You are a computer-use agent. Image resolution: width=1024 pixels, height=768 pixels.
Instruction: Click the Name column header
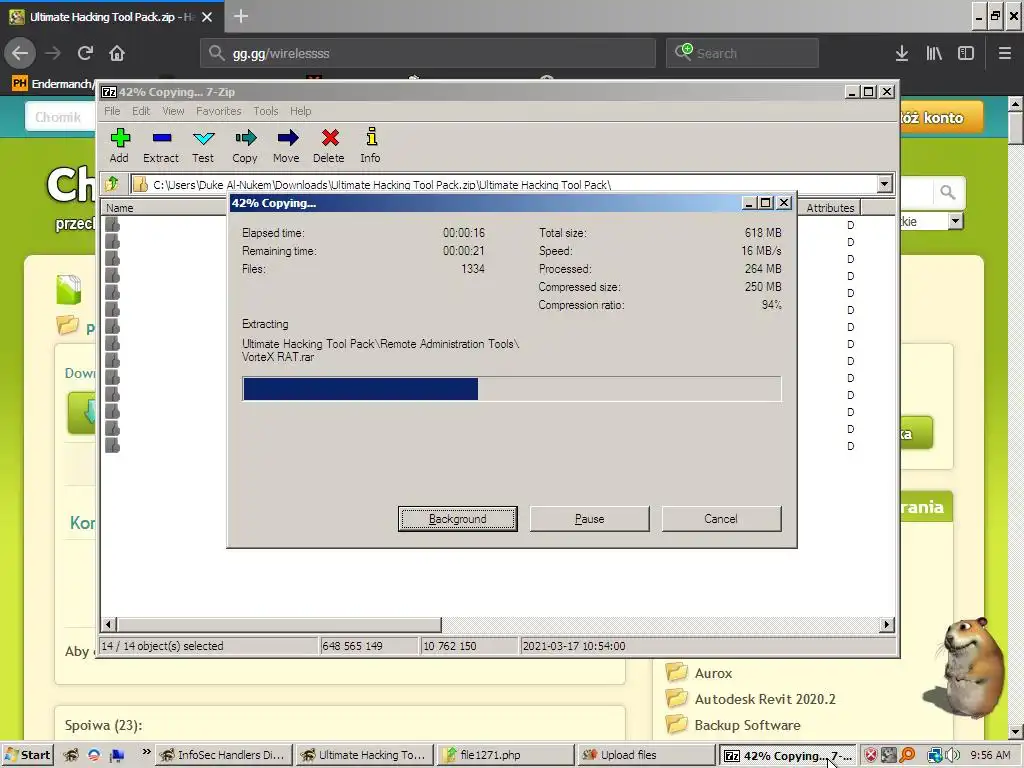click(163, 208)
